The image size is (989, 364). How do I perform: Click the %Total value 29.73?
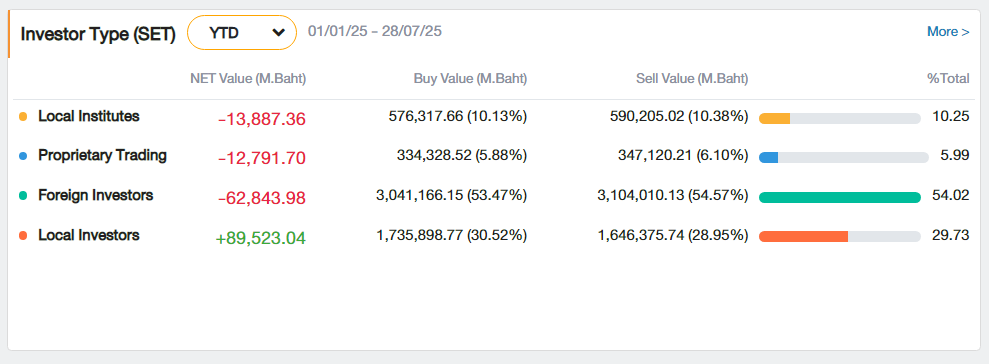click(x=951, y=235)
